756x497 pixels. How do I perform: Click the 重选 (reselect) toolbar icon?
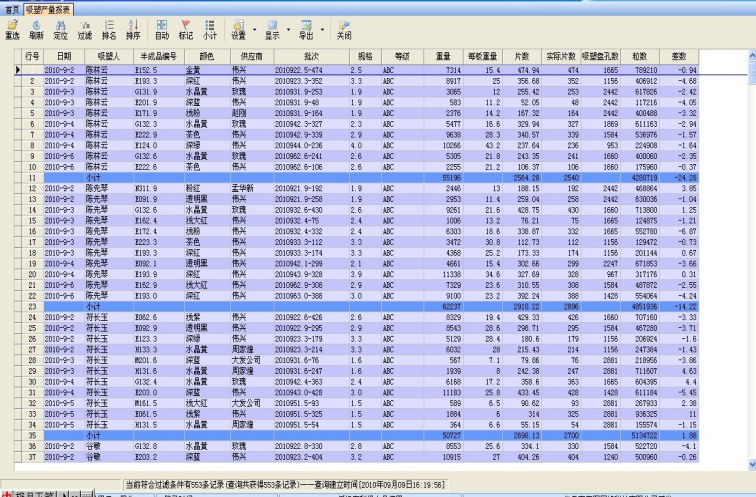point(13,27)
